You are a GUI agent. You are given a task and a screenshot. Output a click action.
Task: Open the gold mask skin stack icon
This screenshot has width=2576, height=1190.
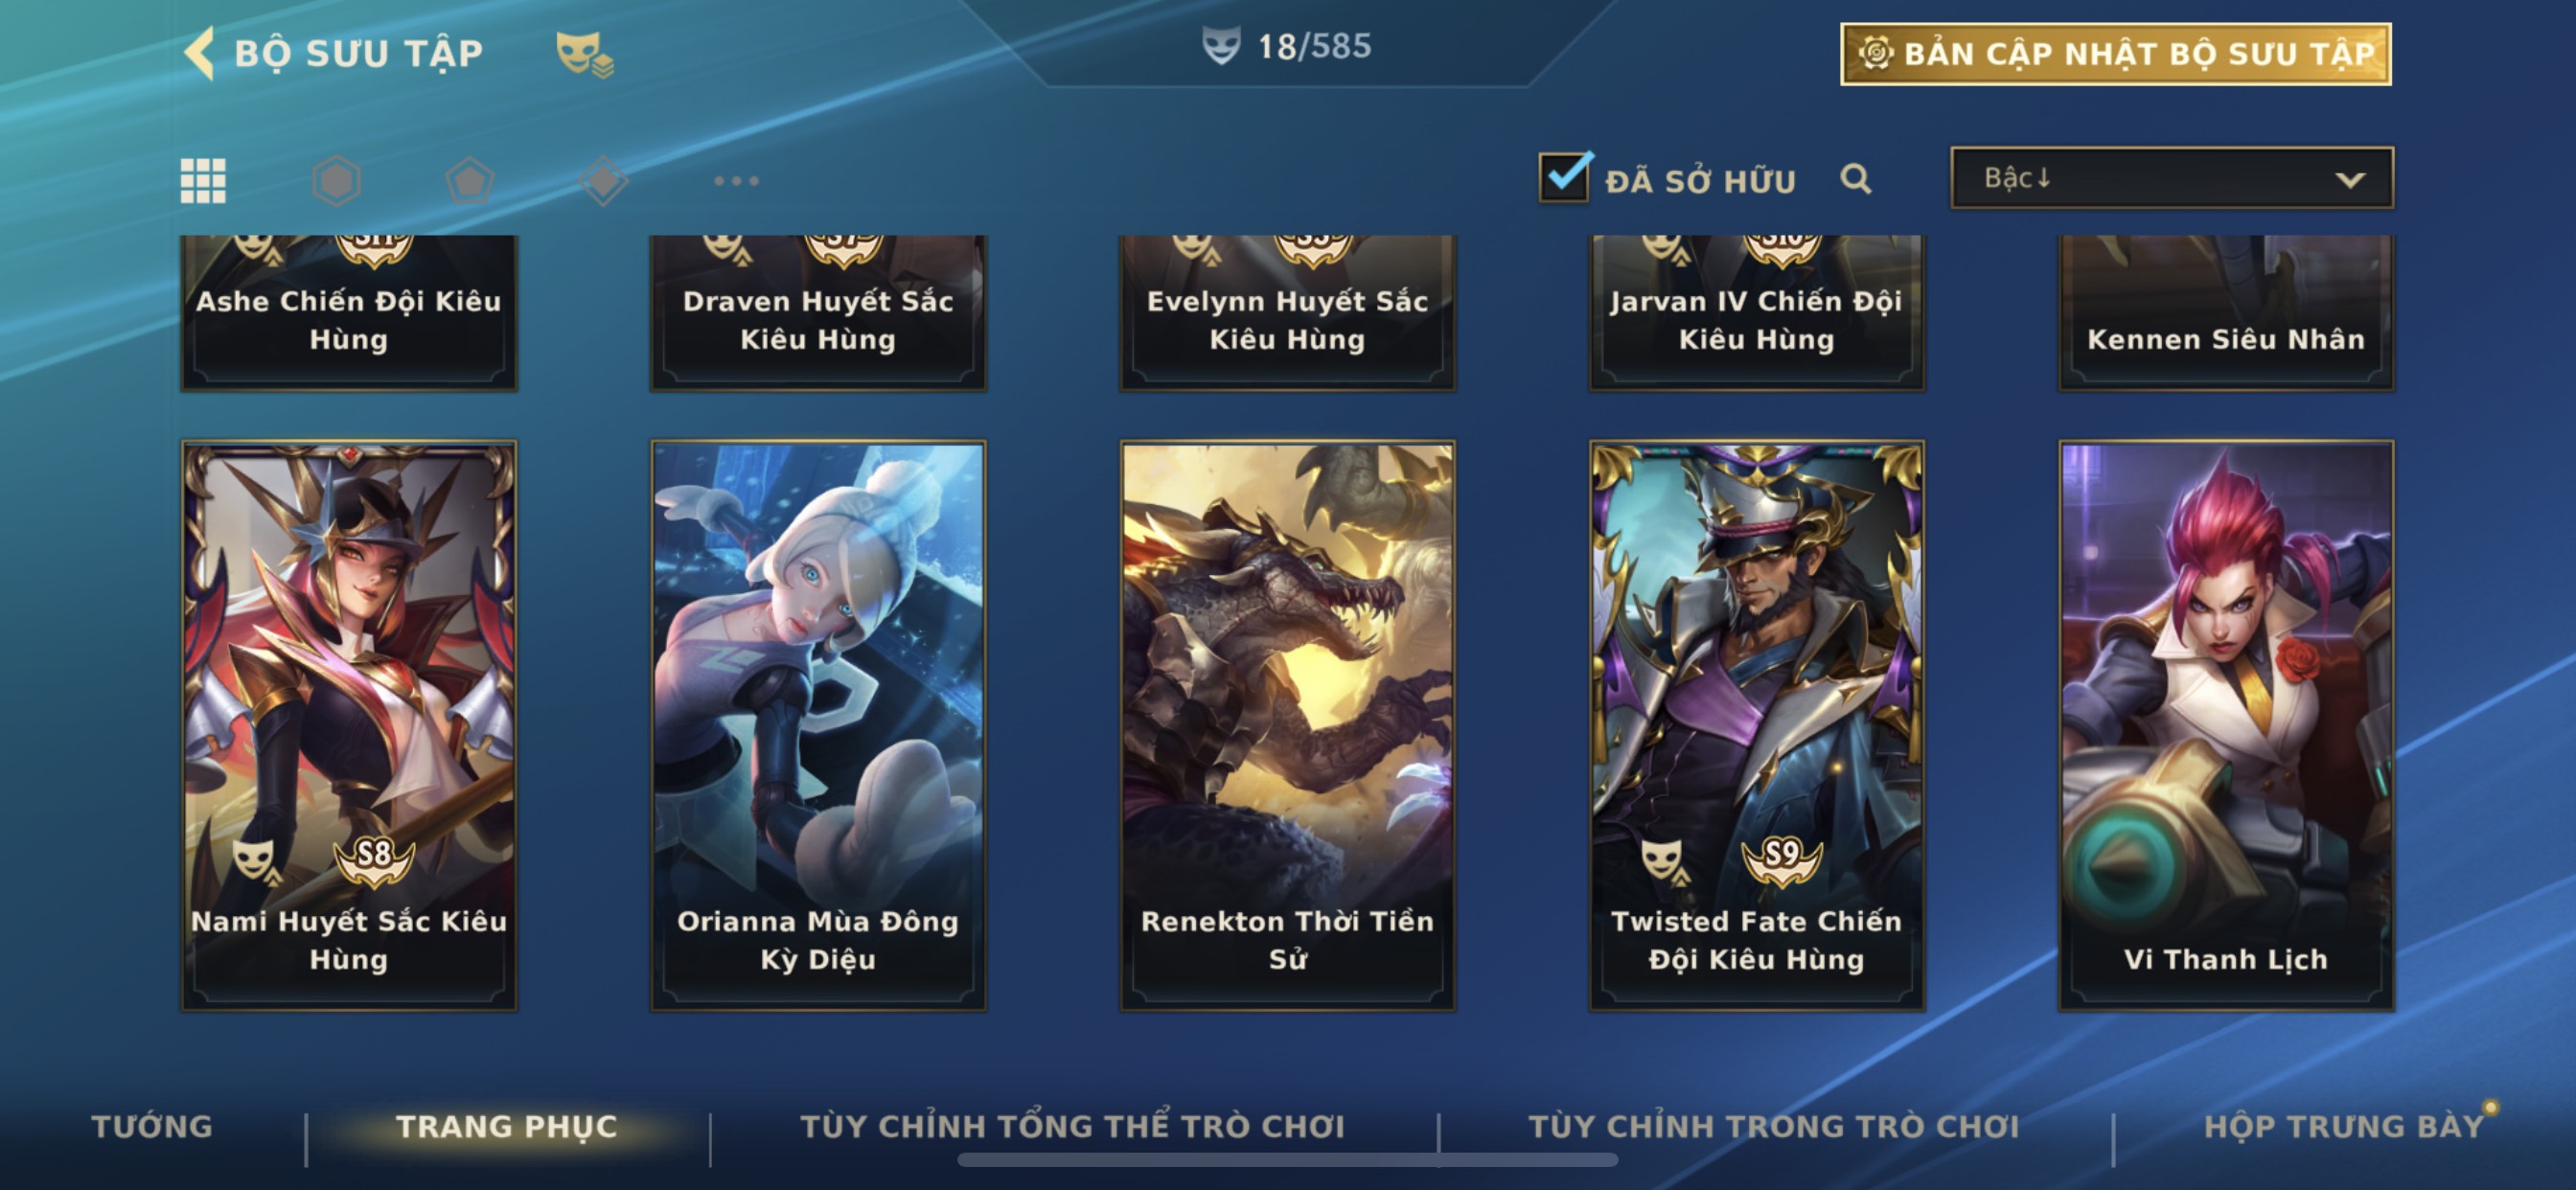584,54
